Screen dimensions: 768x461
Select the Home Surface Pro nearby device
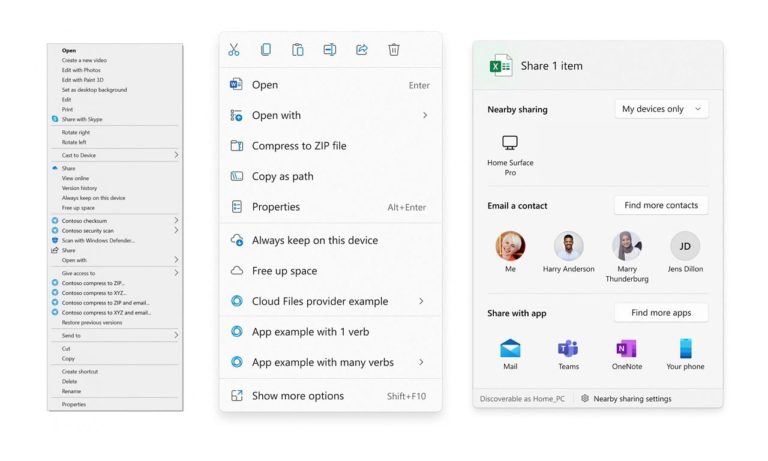point(510,155)
